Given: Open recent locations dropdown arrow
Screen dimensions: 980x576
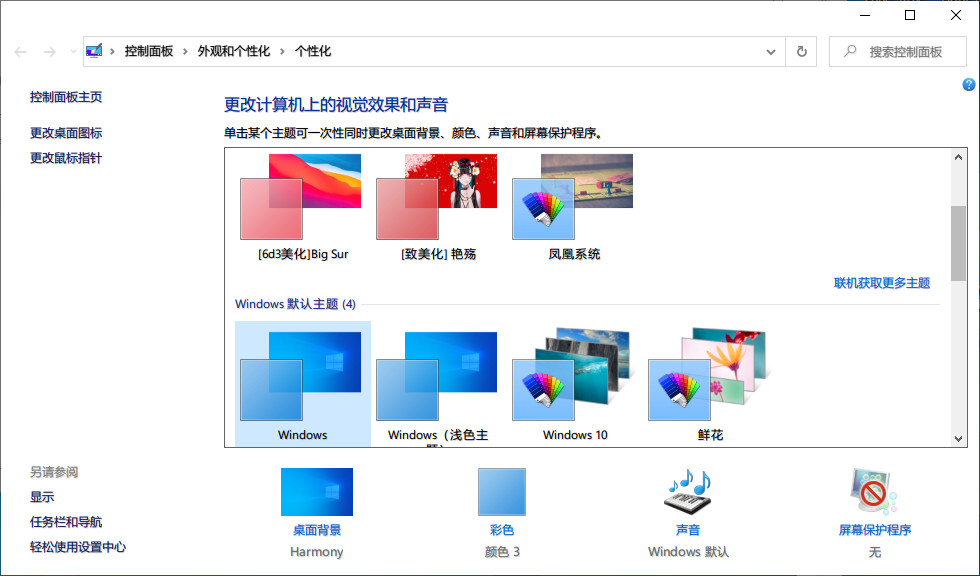Looking at the screenshot, I should pos(73,52).
